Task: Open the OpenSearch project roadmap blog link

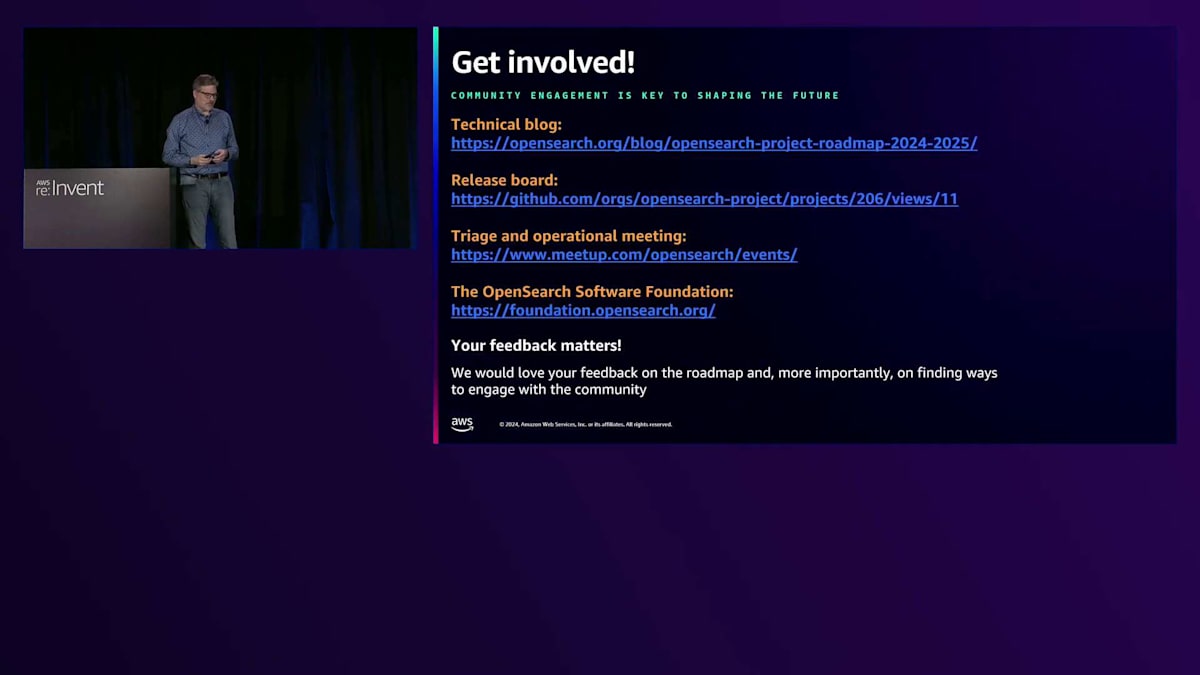Action: pyautogui.click(x=714, y=143)
